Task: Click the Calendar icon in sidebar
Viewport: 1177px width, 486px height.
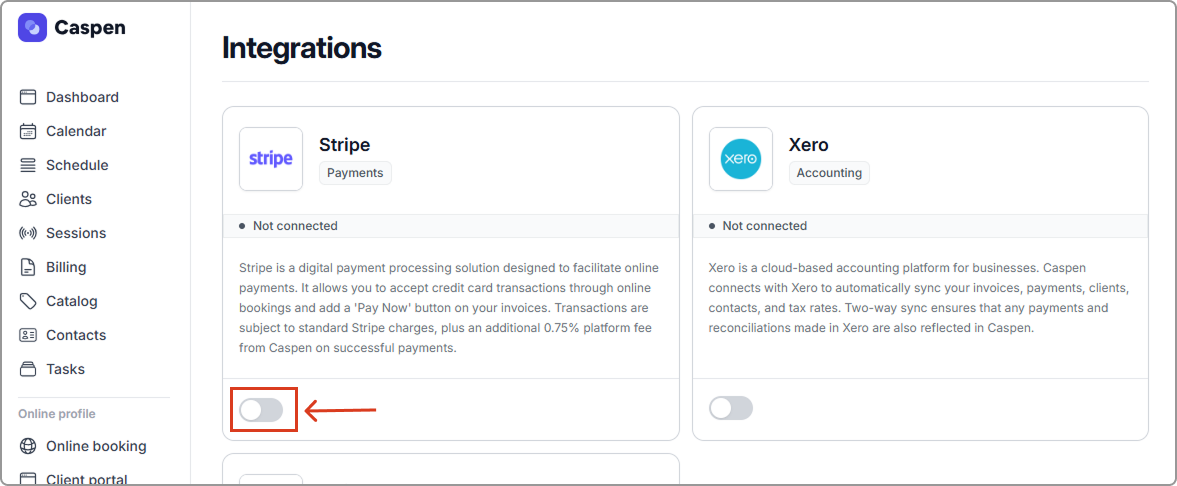Action: (x=28, y=131)
